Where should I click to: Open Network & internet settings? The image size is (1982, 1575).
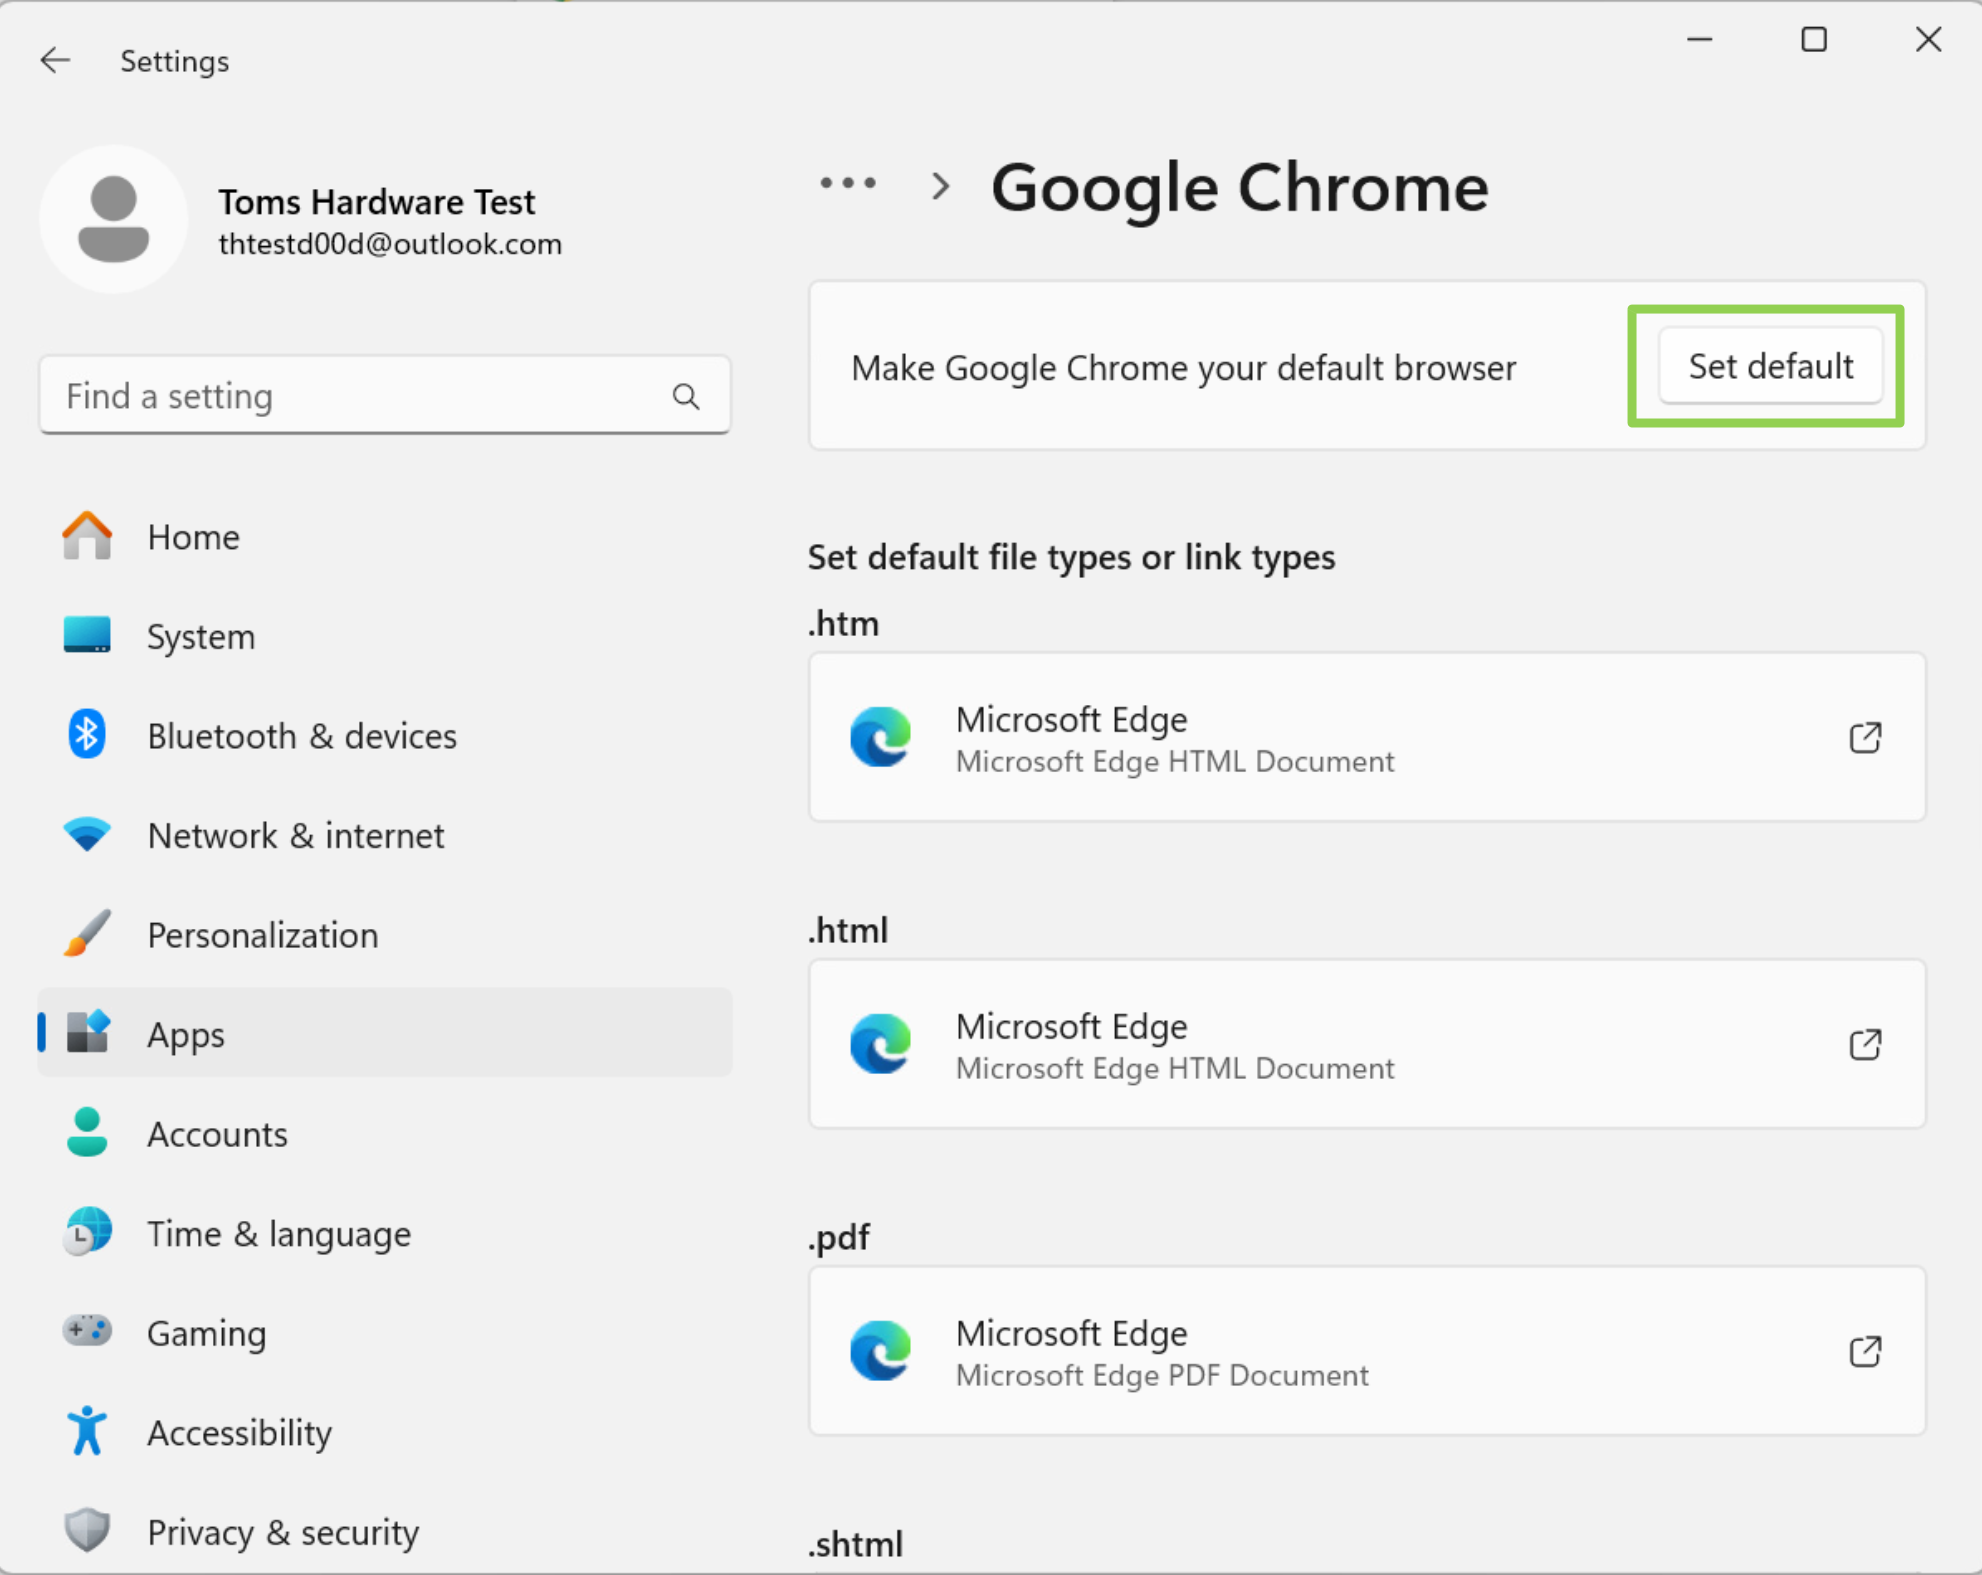(385, 835)
